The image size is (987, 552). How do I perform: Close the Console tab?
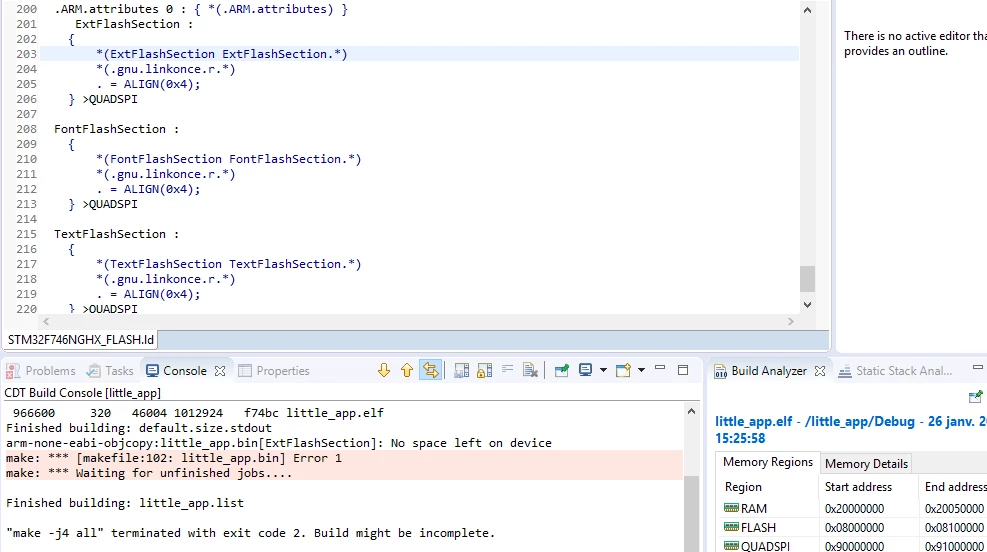tap(220, 371)
